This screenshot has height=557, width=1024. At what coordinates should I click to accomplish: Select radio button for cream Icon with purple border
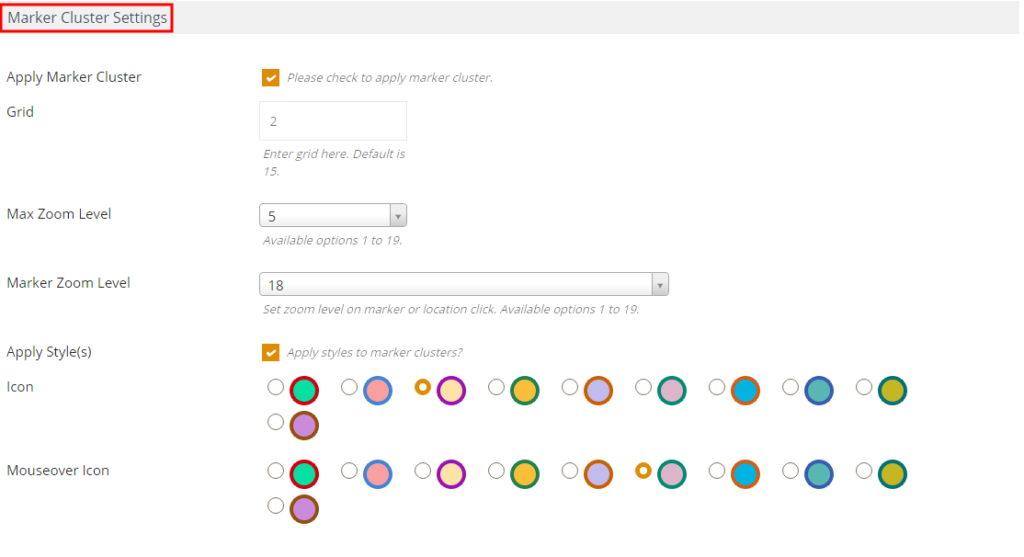[x=423, y=387]
